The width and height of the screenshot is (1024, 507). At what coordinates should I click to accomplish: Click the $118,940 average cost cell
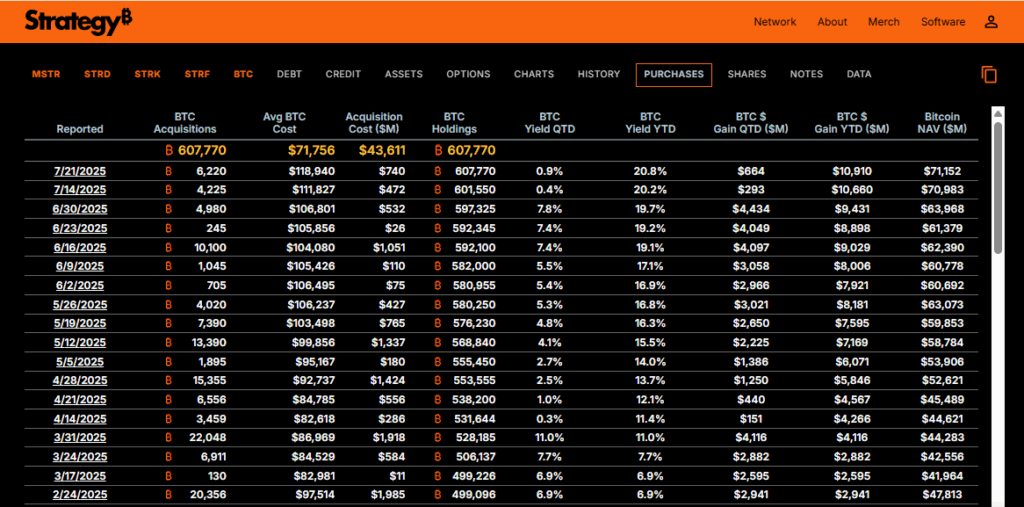313,172
